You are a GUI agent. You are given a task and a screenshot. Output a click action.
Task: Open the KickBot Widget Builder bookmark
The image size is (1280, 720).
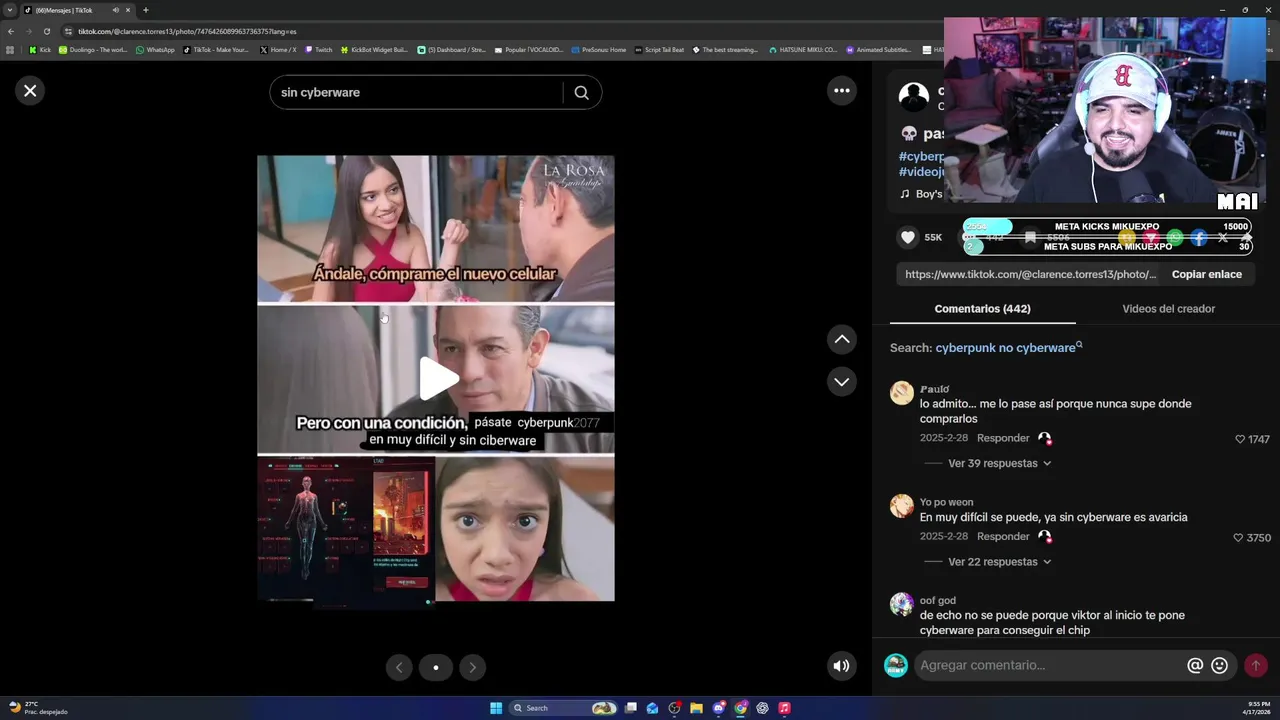[374, 50]
